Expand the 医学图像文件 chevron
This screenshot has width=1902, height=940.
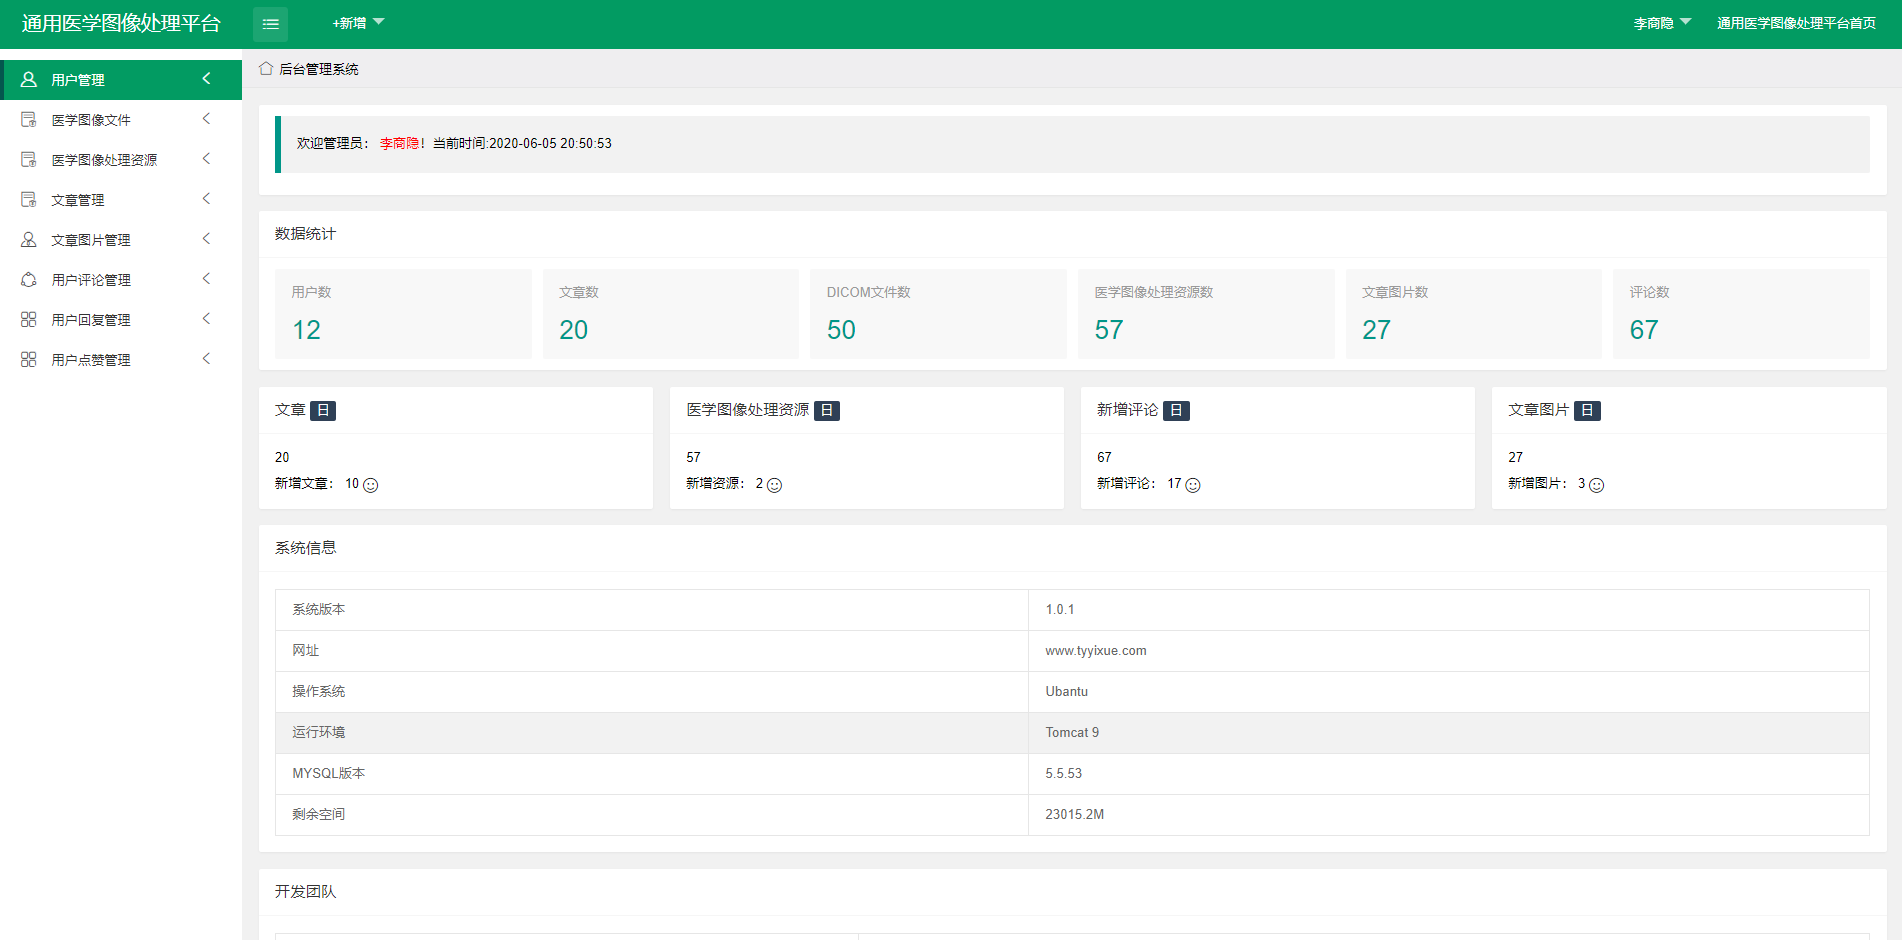click(x=207, y=118)
